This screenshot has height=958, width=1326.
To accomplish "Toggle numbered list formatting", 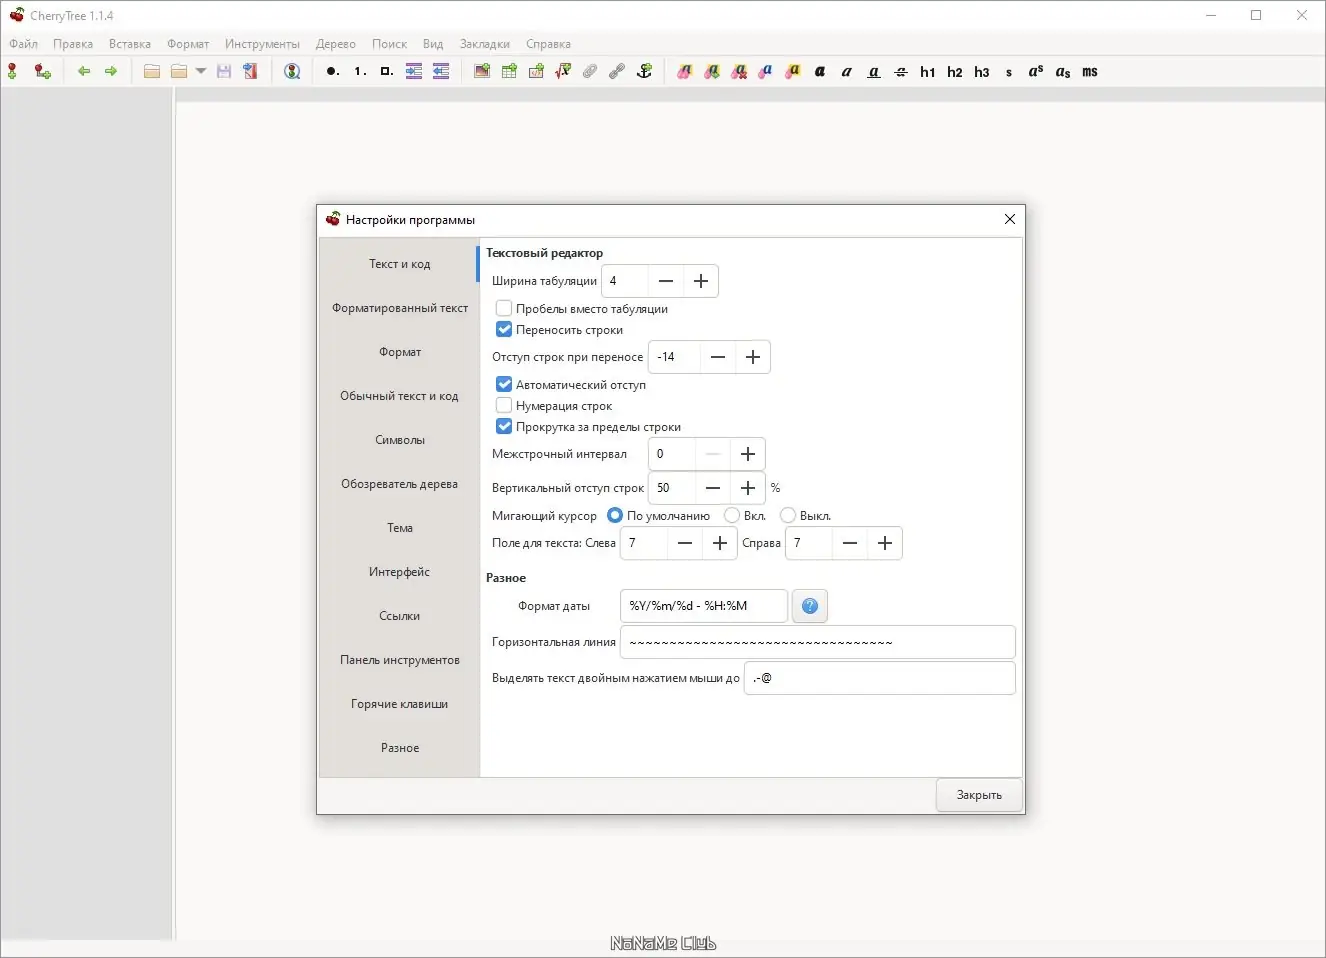I will 360,71.
